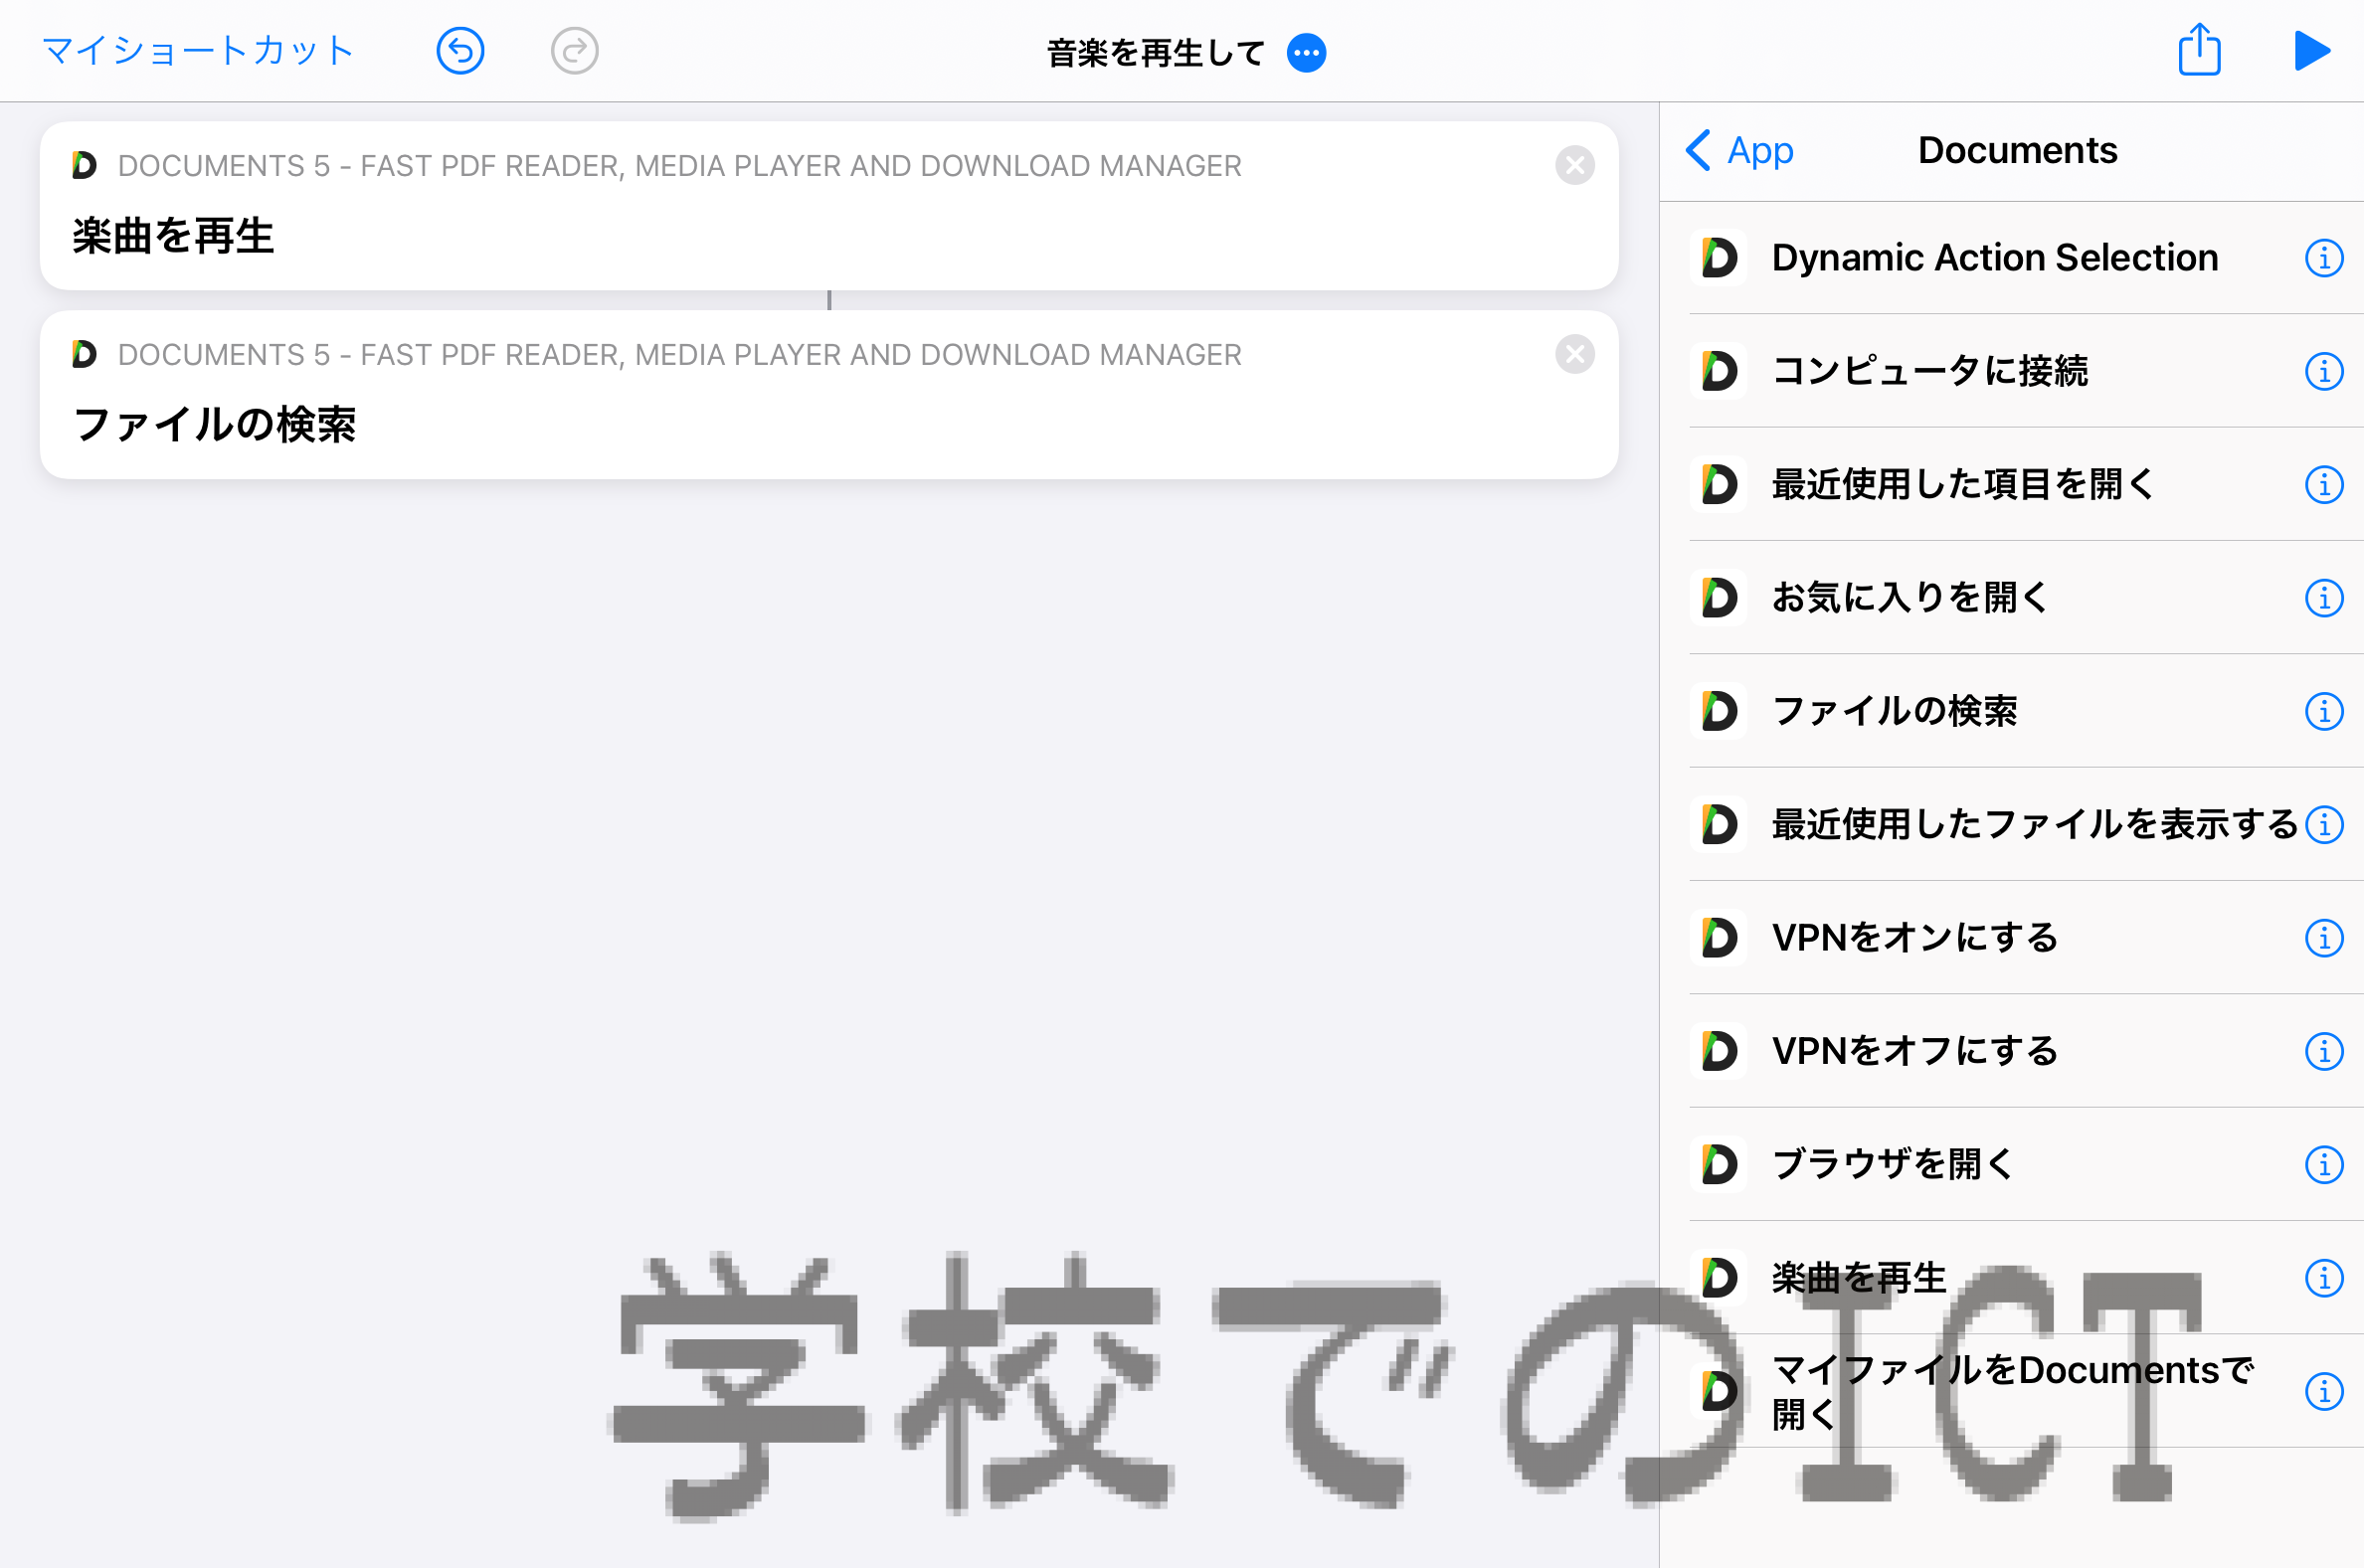Show info for 最近使用した項目を開く
The width and height of the screenshot is (2364, 1568).
click(2323, 484)
